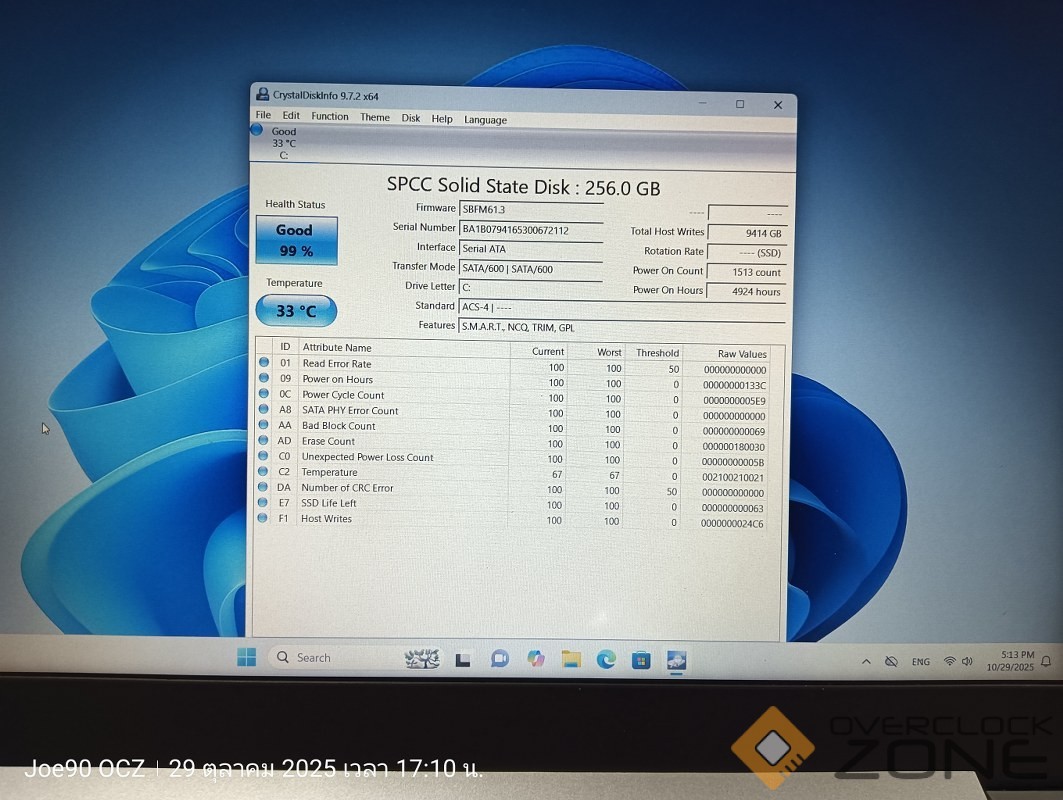Open the File menu
Viewport: 1063px width, 800px height.
pos(263,116)
